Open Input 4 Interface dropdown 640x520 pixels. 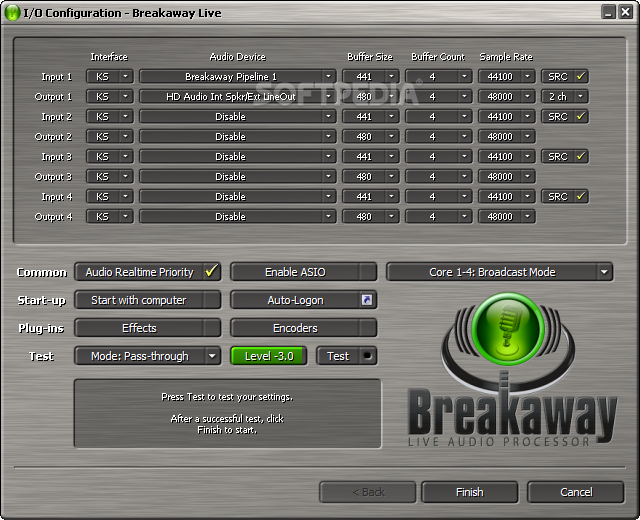[110, 196]
